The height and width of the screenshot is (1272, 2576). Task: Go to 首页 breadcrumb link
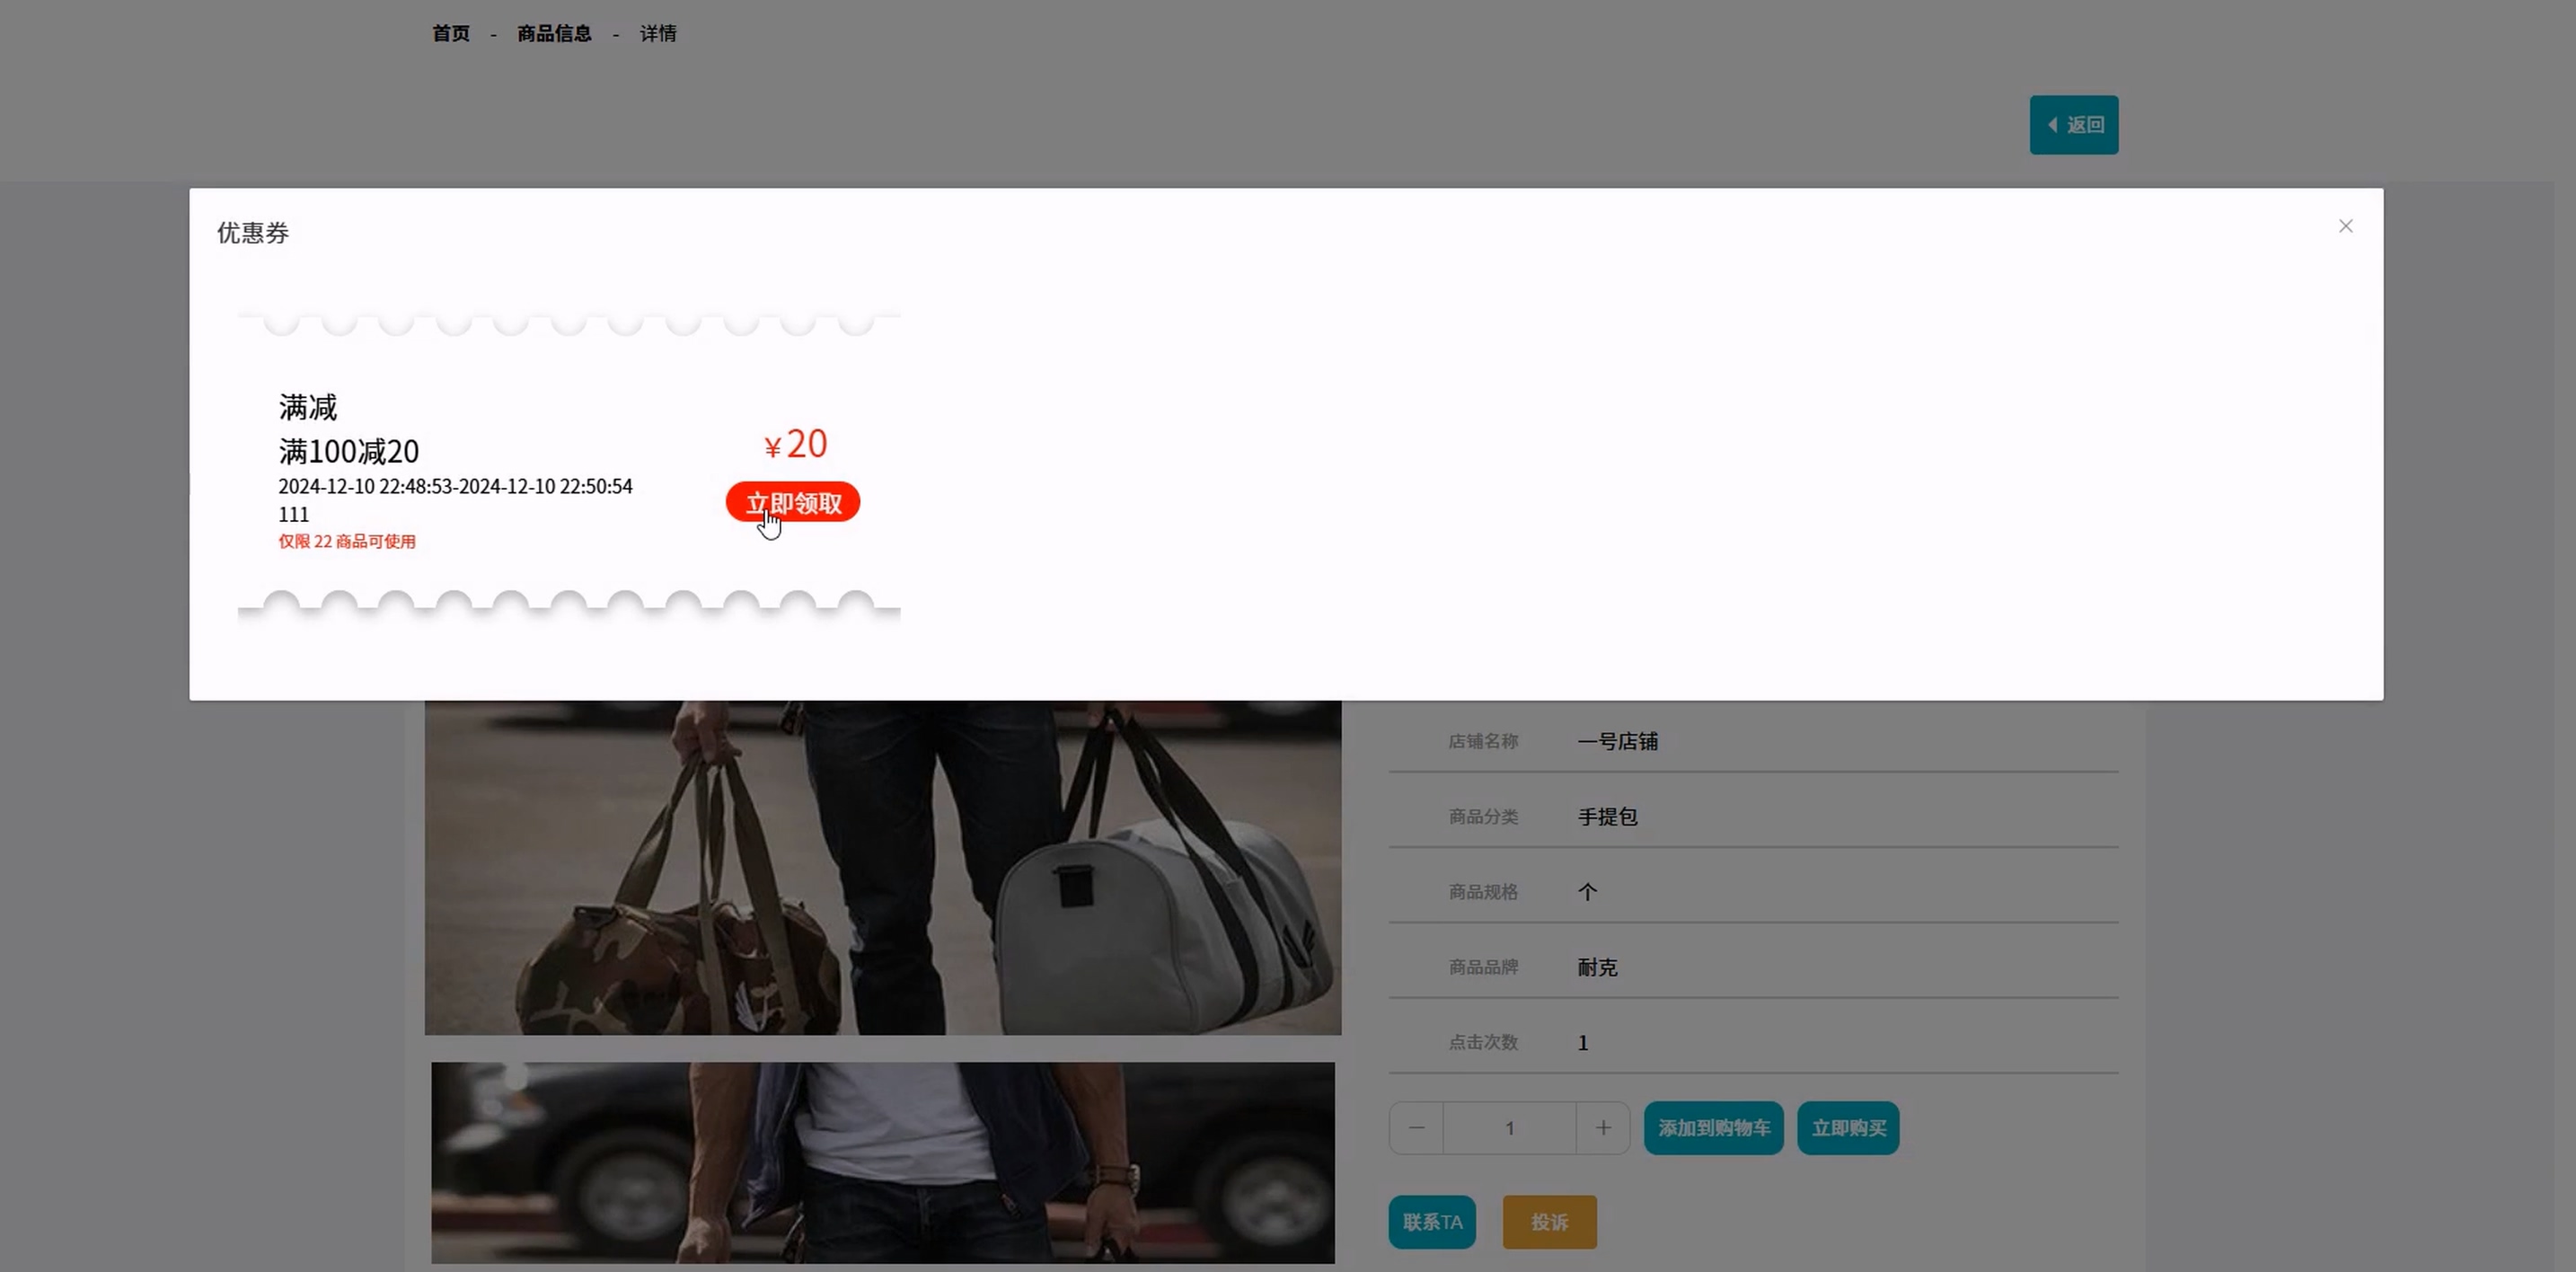pos(450,34)
